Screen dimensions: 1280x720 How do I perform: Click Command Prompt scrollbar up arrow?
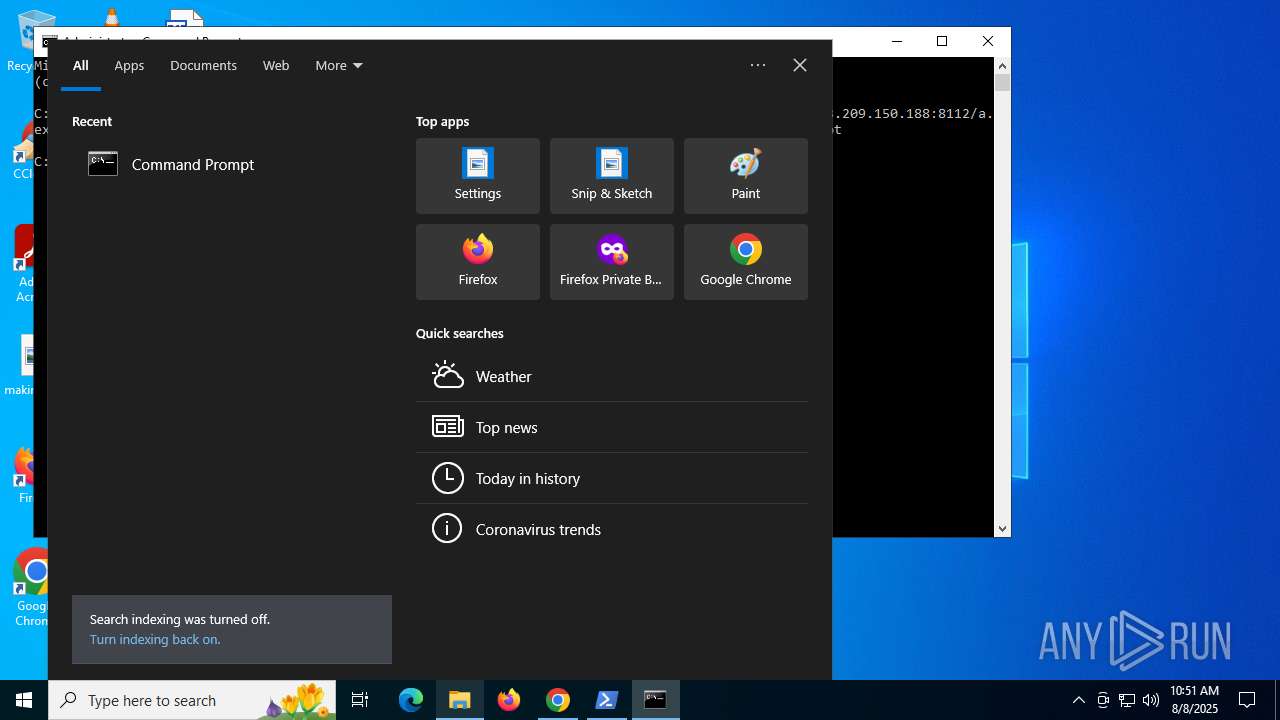(x=1002, y=65)
